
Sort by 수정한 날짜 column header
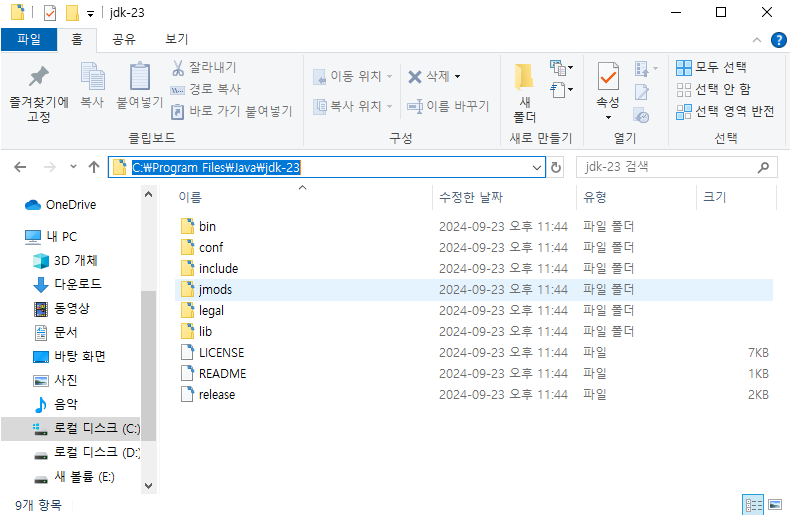[503, 197]
